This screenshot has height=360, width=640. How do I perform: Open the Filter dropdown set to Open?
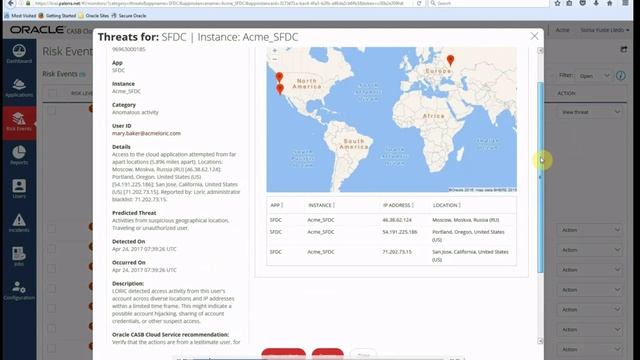594,76
